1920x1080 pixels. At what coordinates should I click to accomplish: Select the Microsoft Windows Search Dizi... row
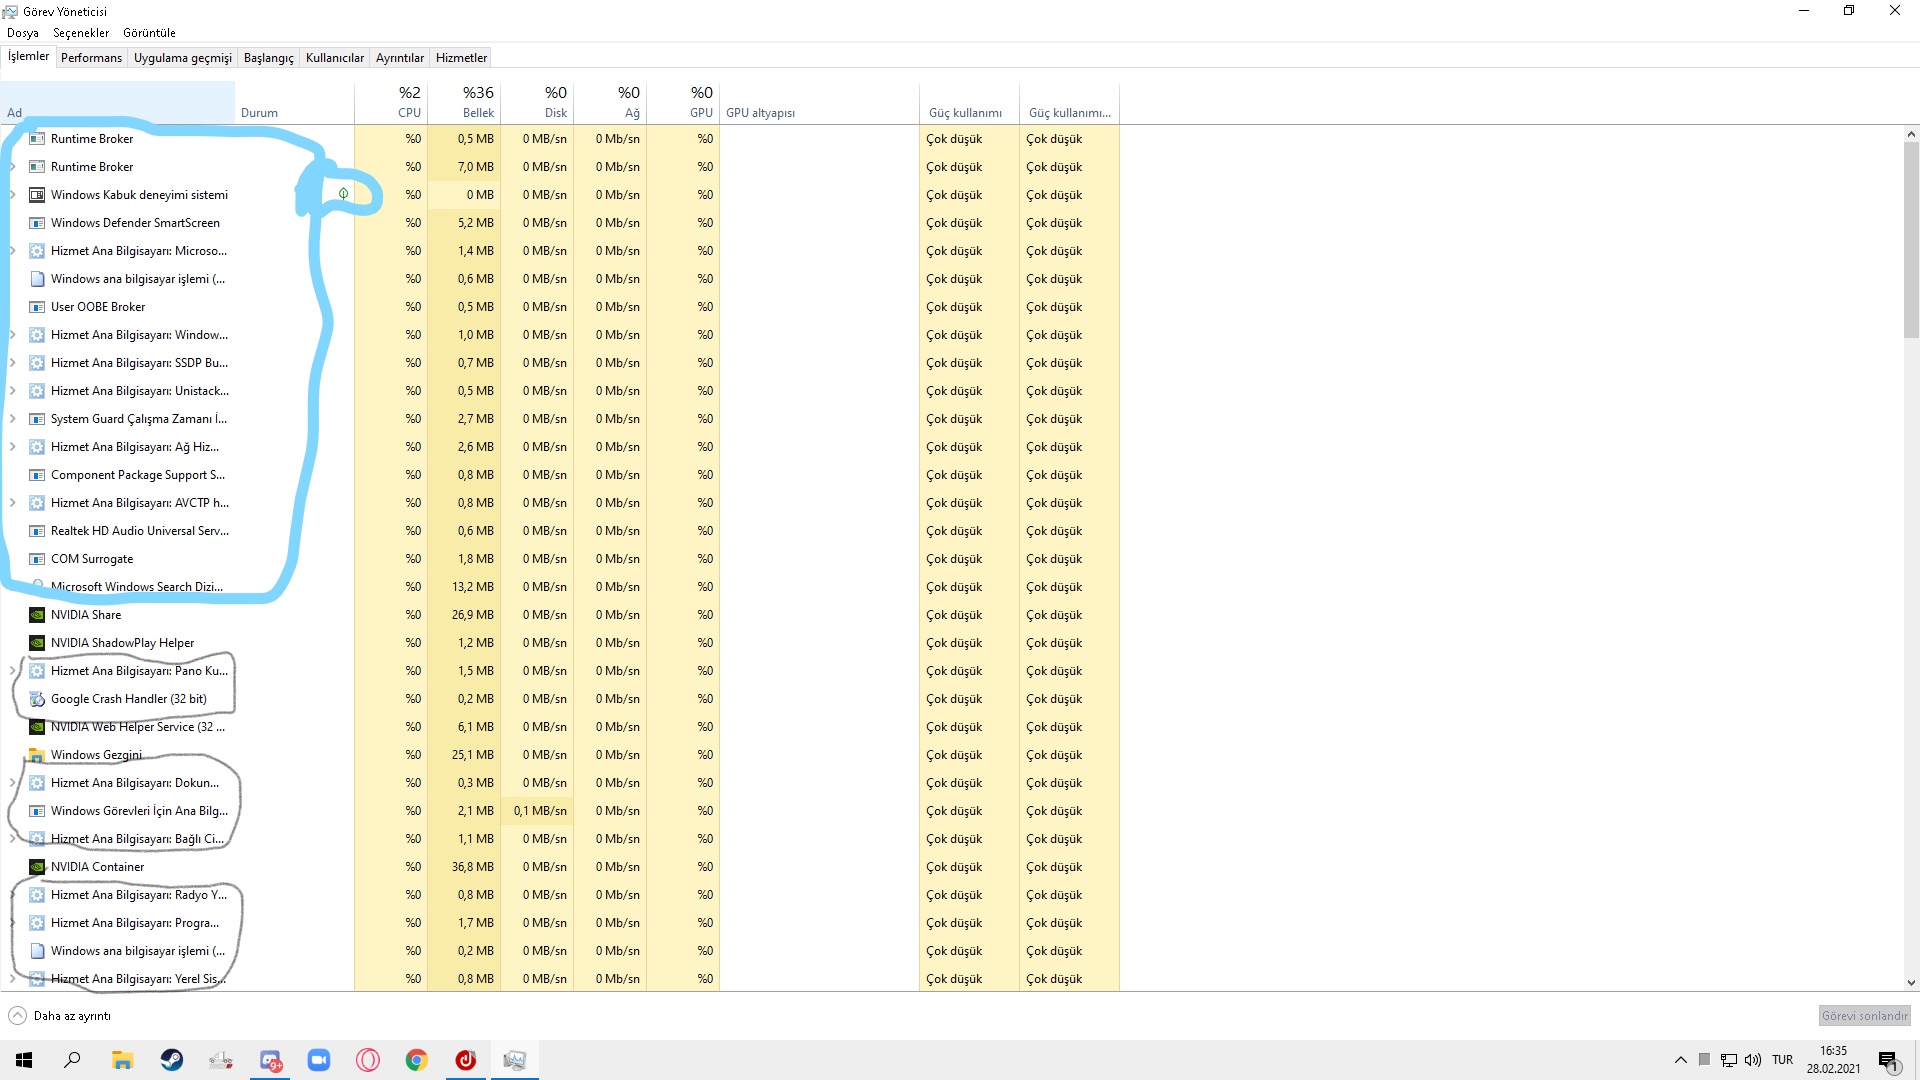click(560, 587)
